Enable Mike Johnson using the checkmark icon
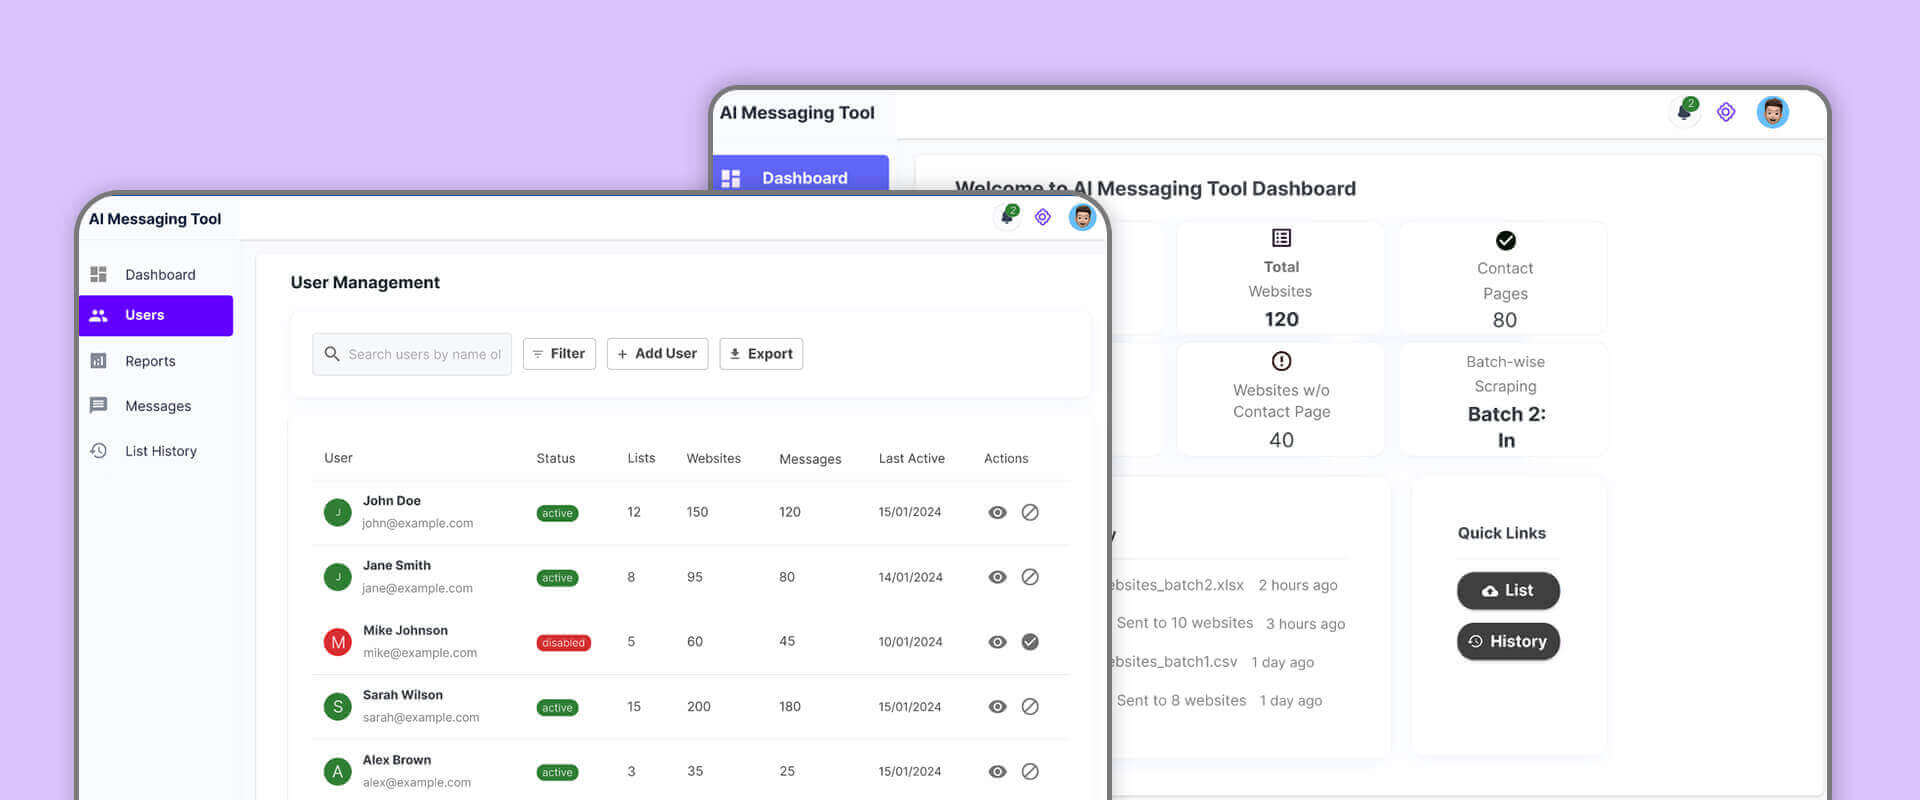1920x800 pixels. tap(1030, 642)
